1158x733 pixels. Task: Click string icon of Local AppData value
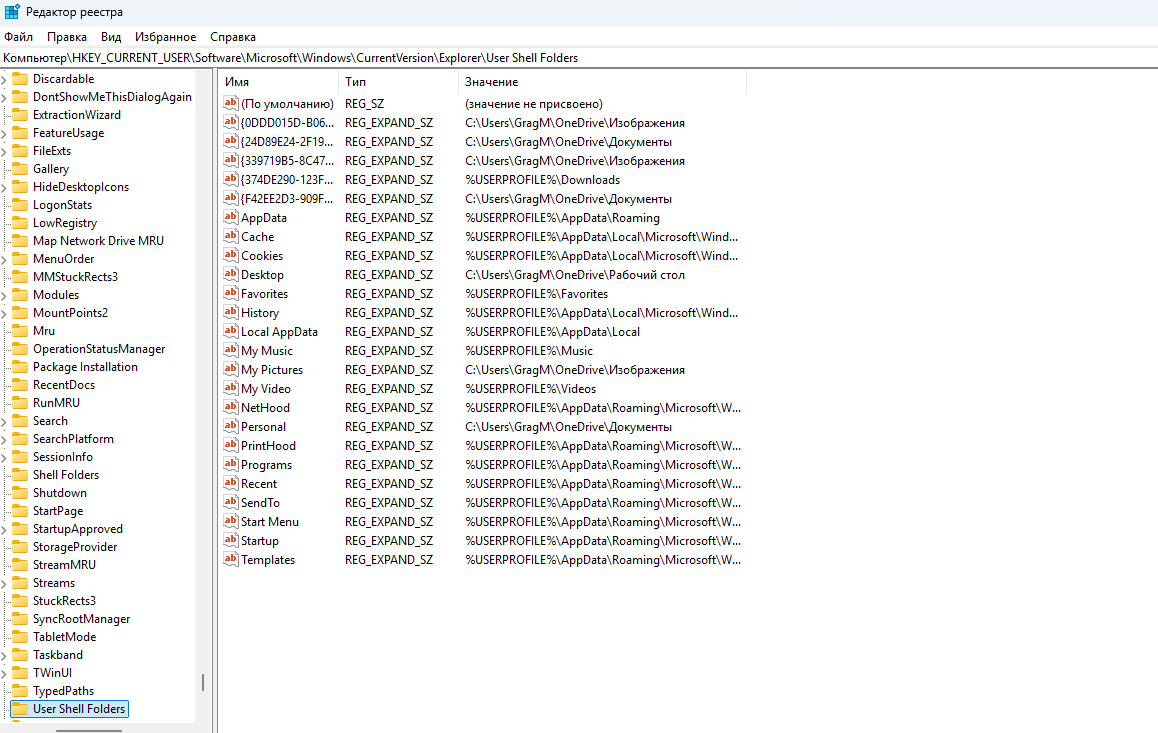(x=230, y=331)
